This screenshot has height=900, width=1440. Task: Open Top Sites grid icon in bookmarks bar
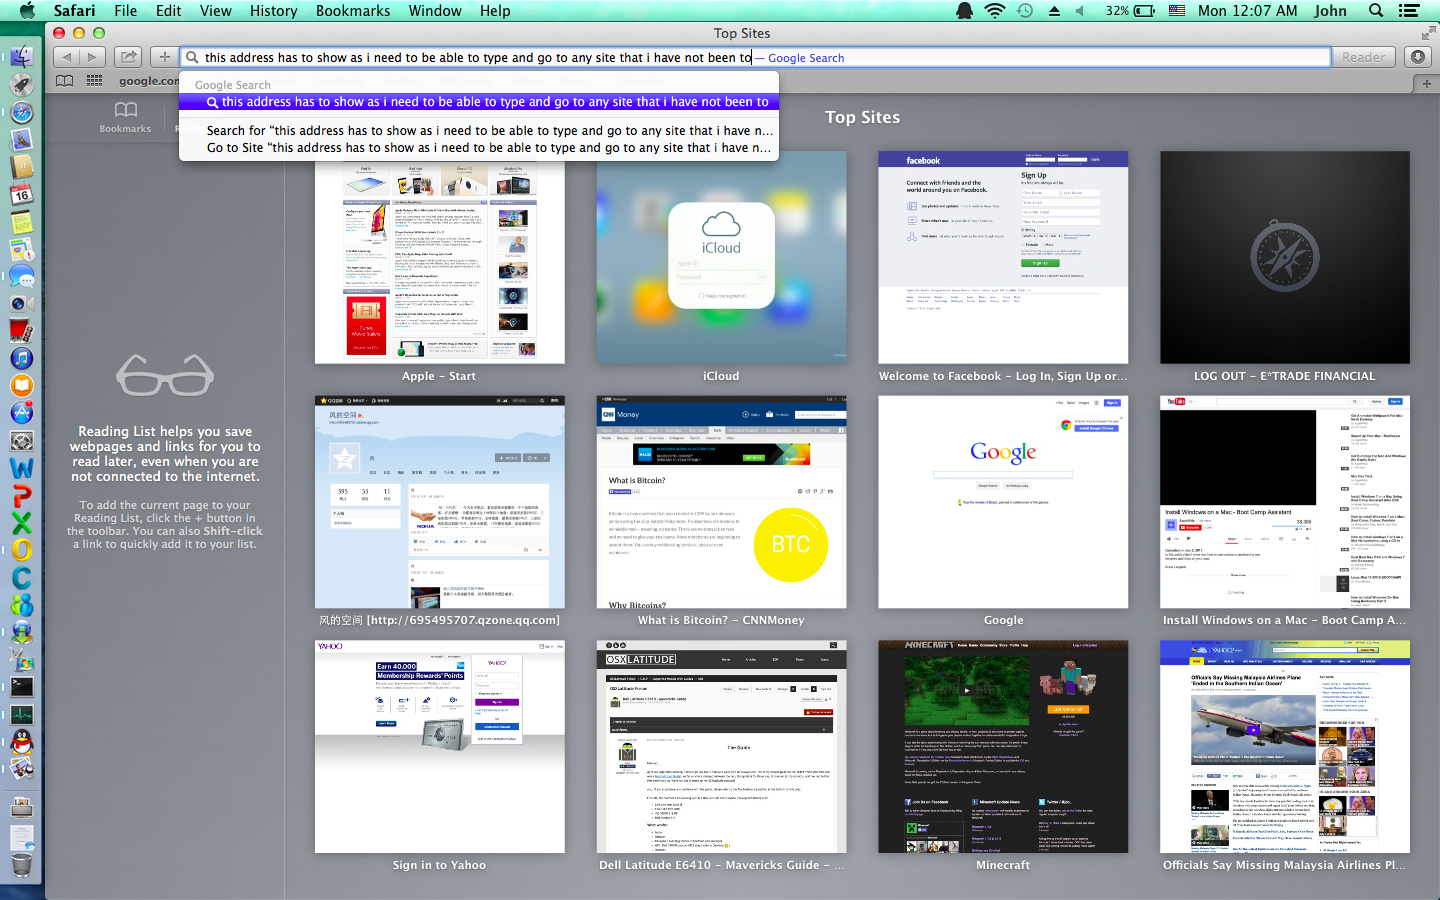tap(94, 81)
